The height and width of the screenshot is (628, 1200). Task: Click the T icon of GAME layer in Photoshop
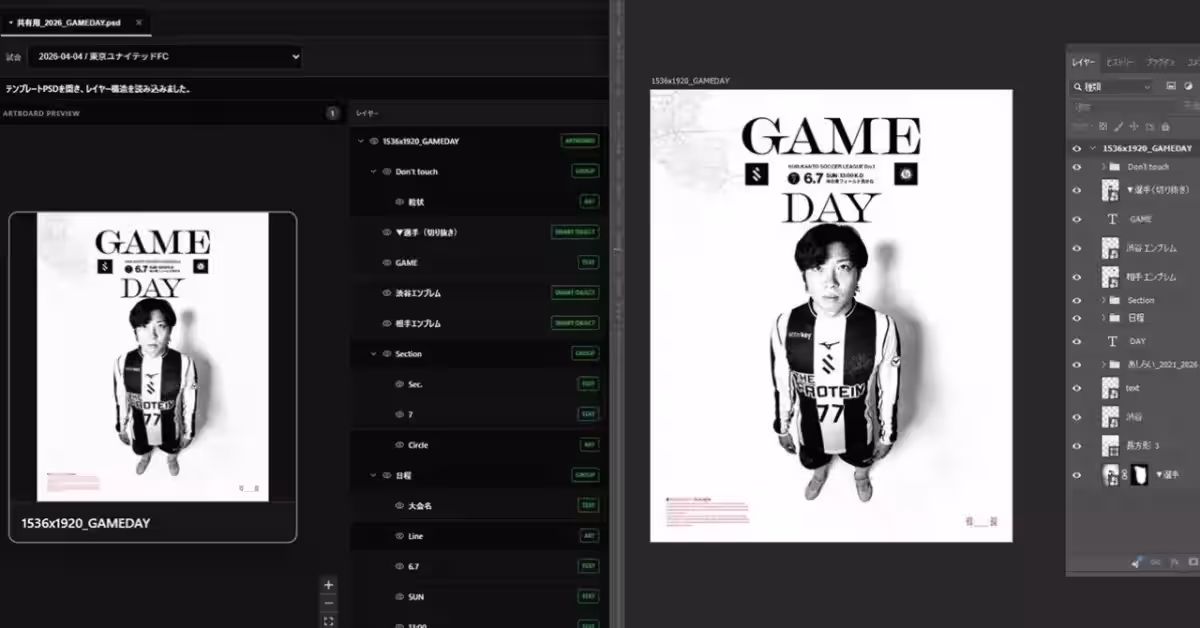1111,218
